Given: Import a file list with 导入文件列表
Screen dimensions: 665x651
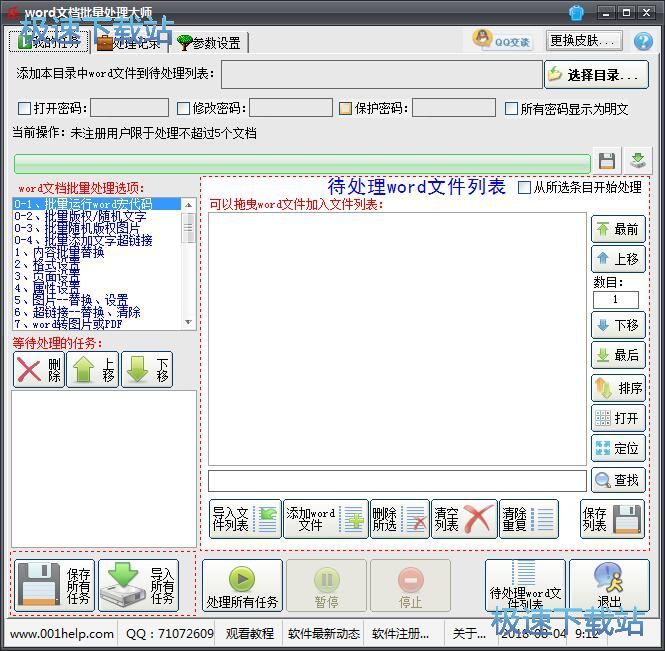Looking at the screenshot, I should pyautogui.click(x=245, y=519).
